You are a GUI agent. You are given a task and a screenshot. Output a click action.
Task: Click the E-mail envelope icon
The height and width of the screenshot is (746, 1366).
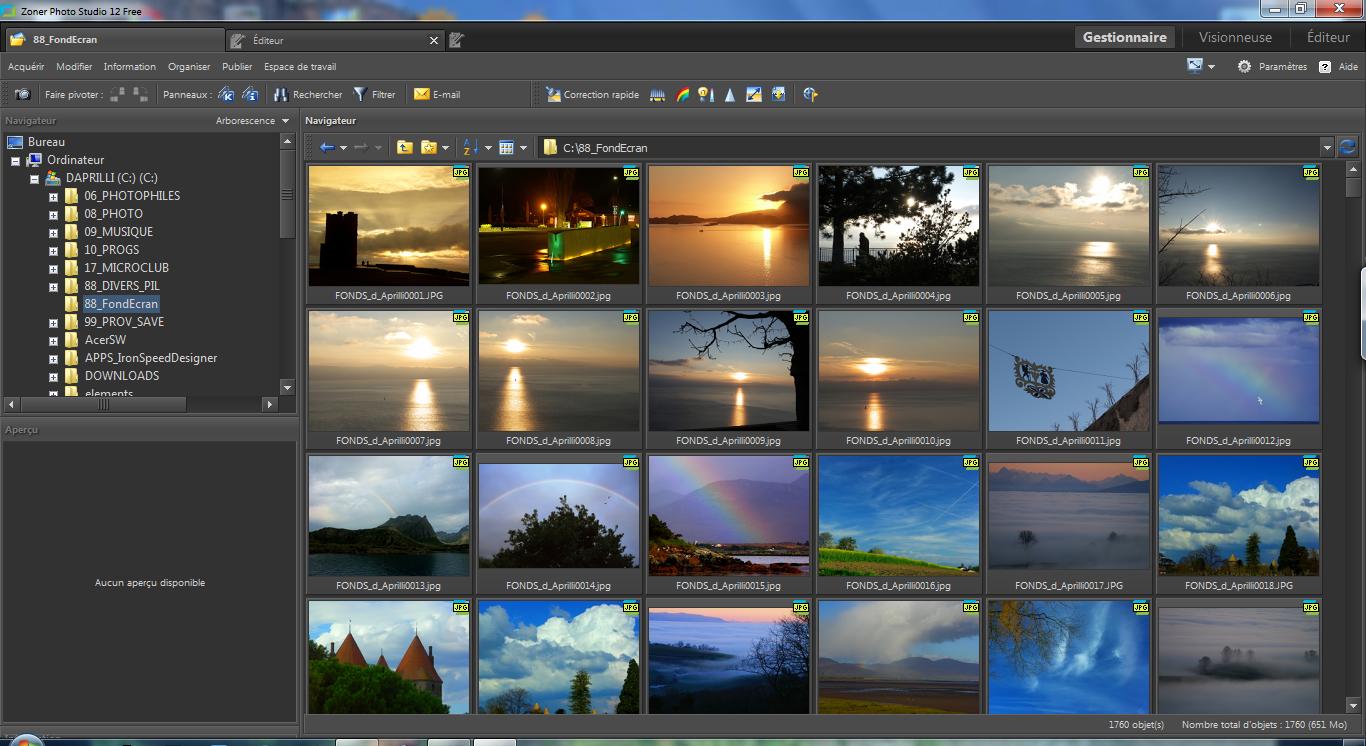click(x=421, y=94)
